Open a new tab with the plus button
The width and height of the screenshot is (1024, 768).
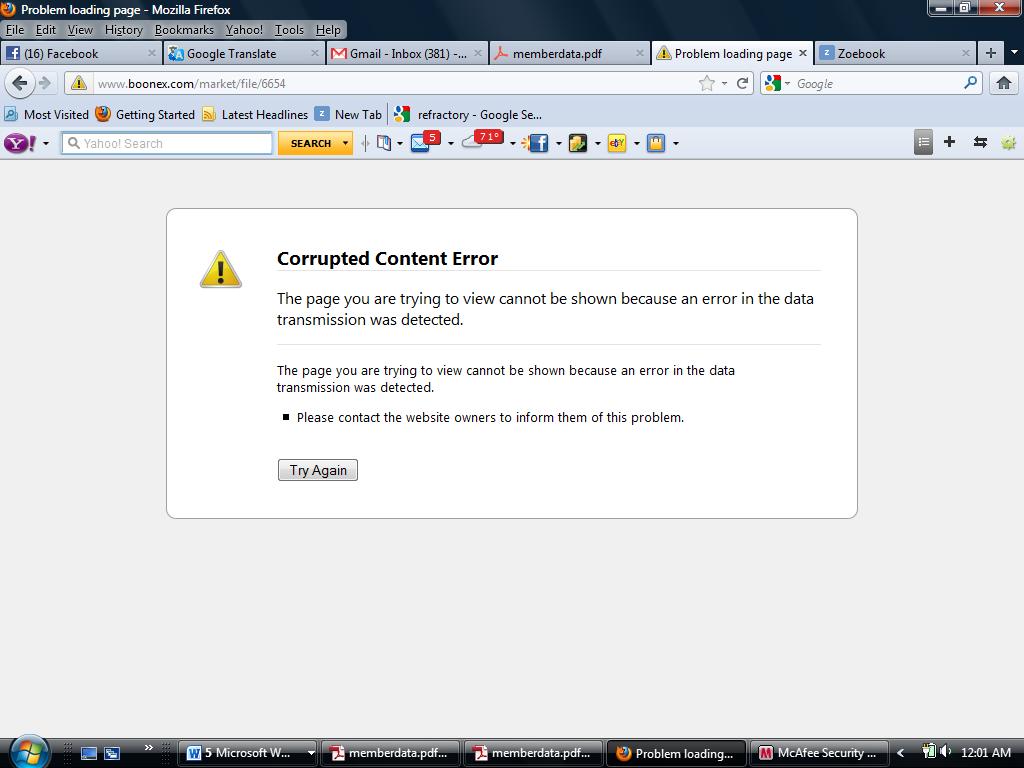pos(991,53)
